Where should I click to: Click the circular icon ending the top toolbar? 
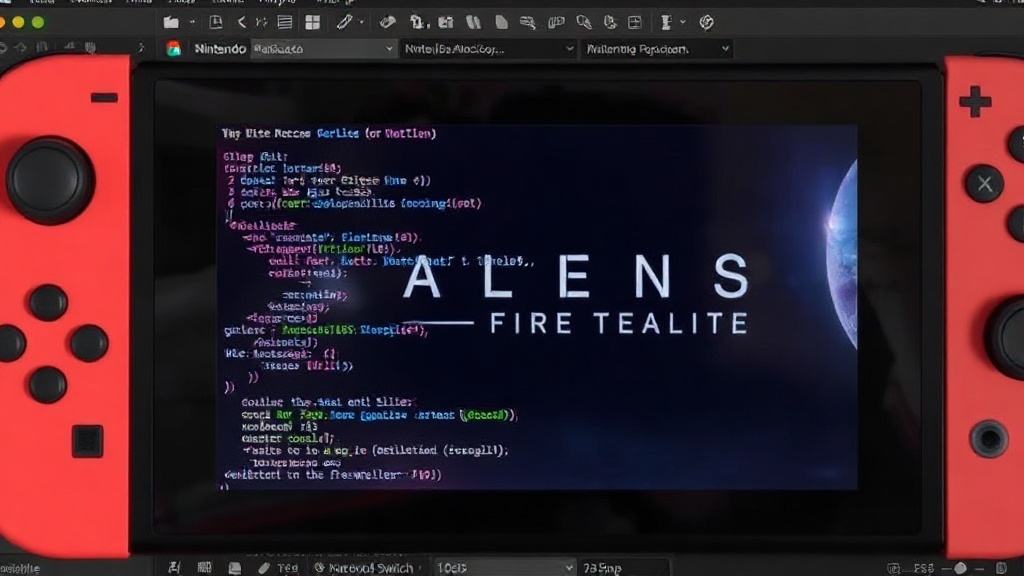pyautogui.click(x=707, y=22)
